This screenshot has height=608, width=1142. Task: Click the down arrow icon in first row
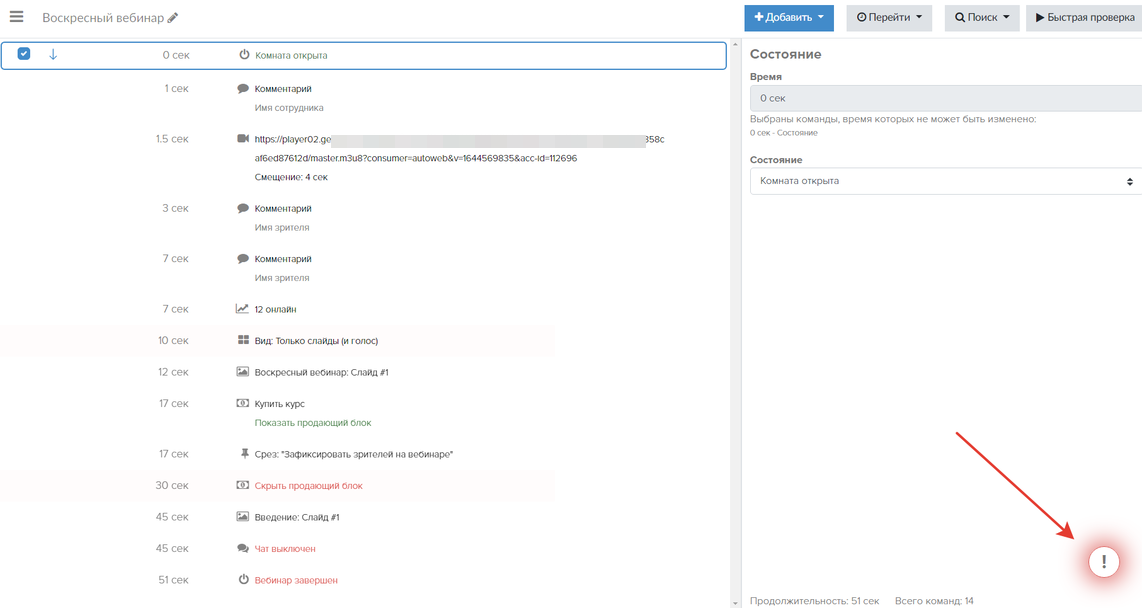53,55
